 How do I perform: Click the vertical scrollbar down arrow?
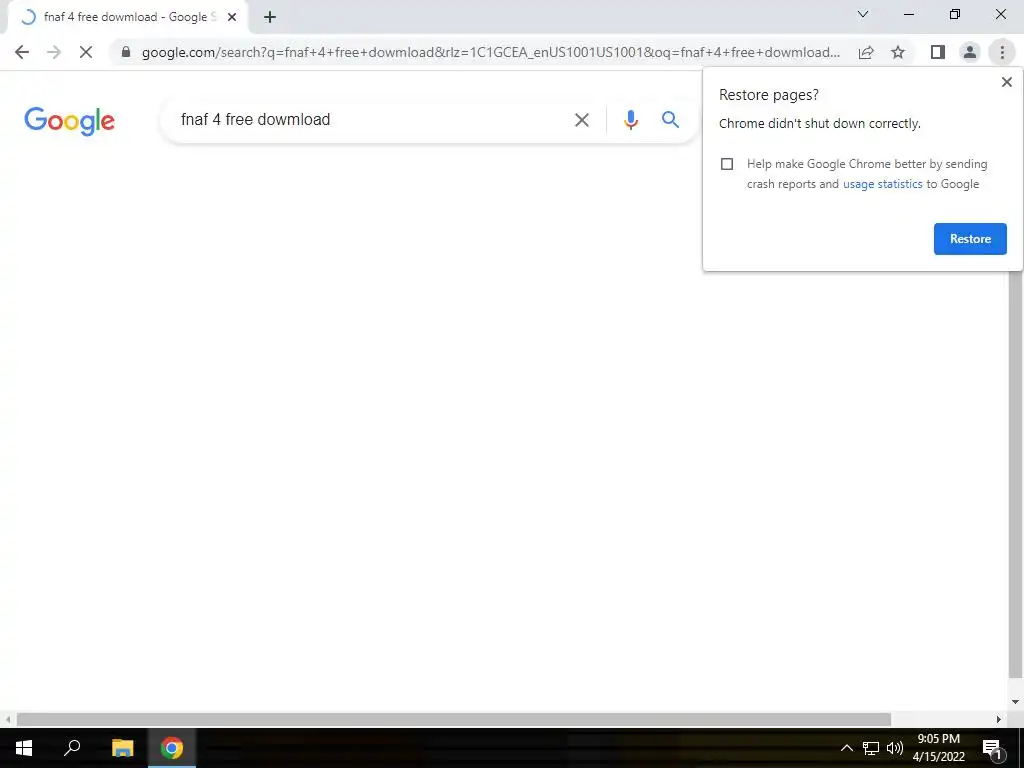pos(1015,702)
